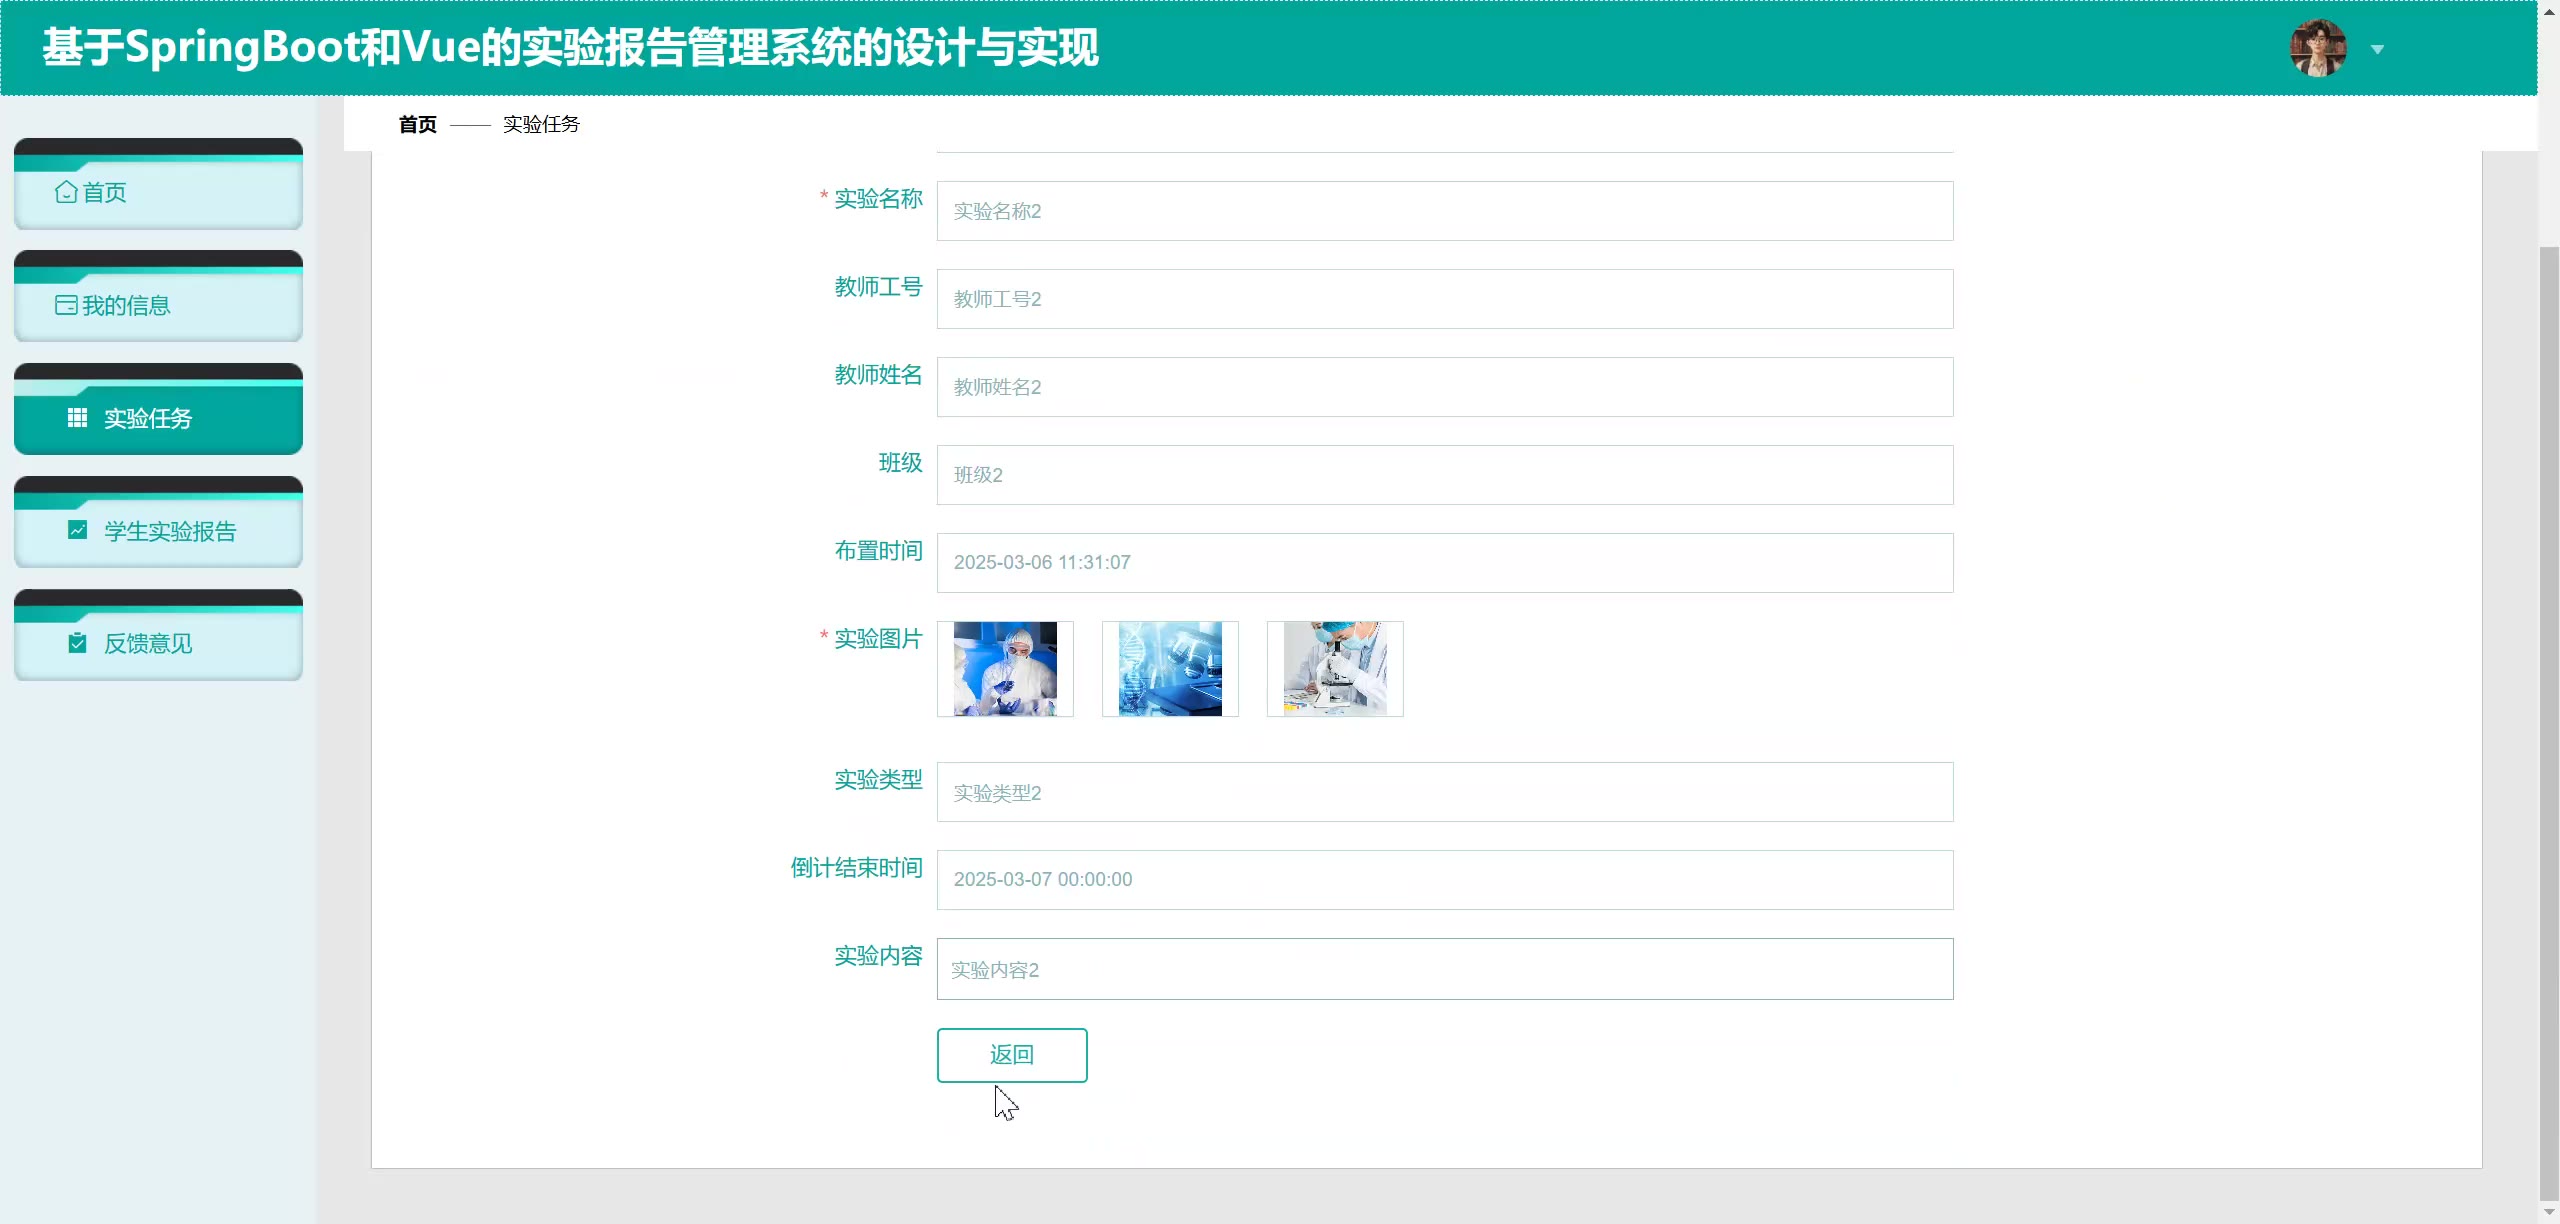Click the chart icon beside 学生实验报告
The height and width of the screenshot is (1224, 2560).
(x=77, y=530)
